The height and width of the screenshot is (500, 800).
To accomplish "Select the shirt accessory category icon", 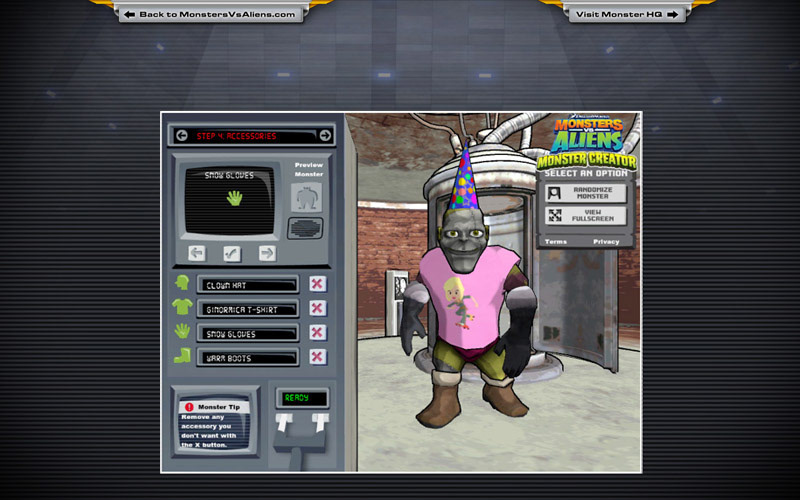I will point(182,307).
